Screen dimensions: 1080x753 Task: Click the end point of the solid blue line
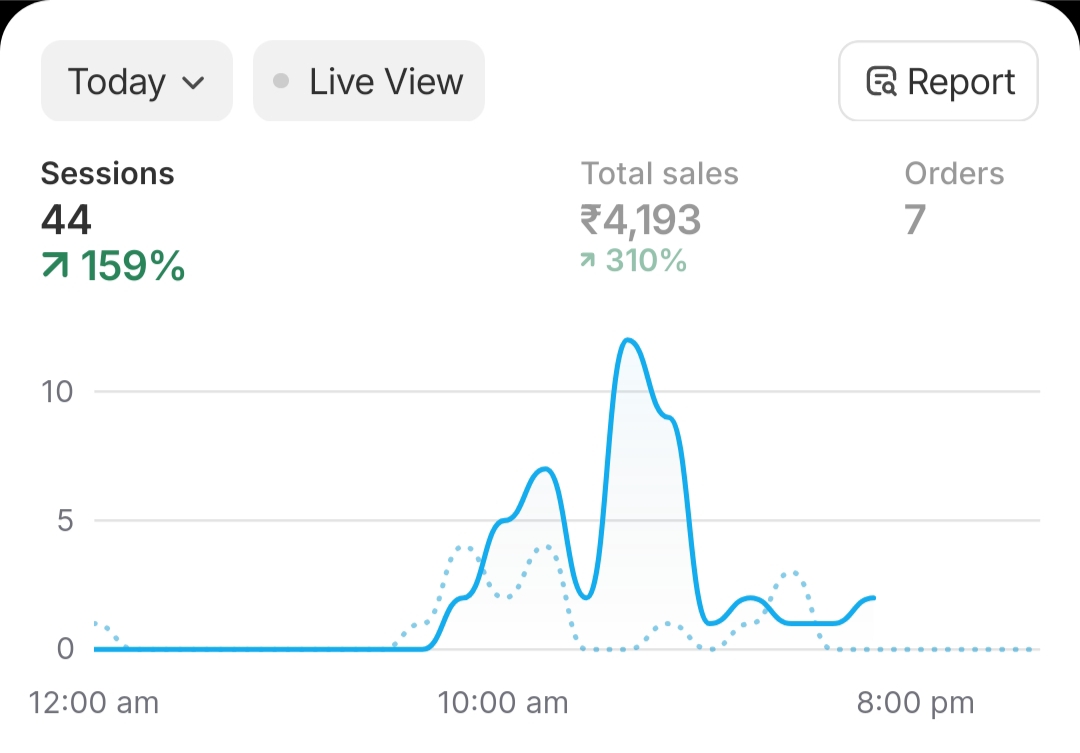[874, 598]
